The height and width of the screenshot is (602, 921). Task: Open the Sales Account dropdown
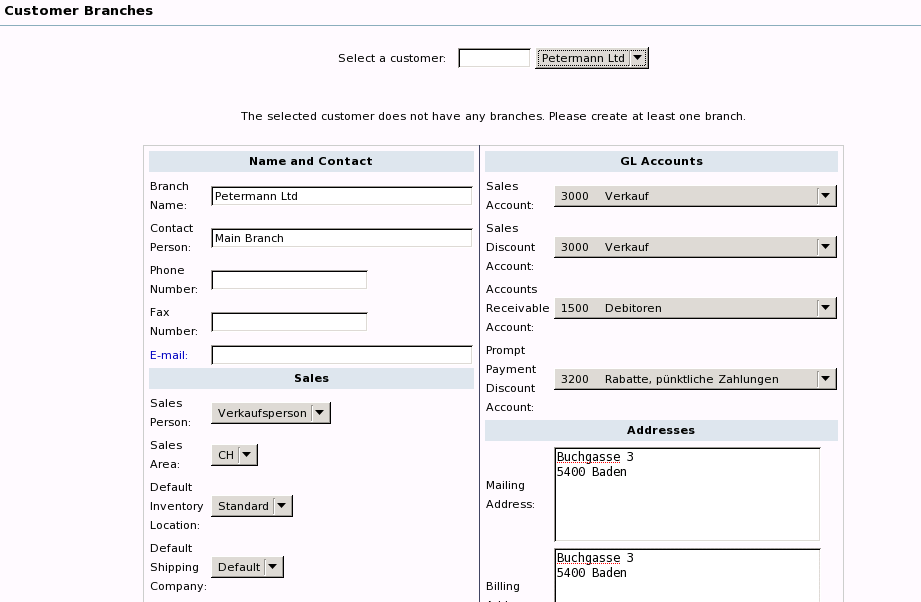tap(695, 196)
